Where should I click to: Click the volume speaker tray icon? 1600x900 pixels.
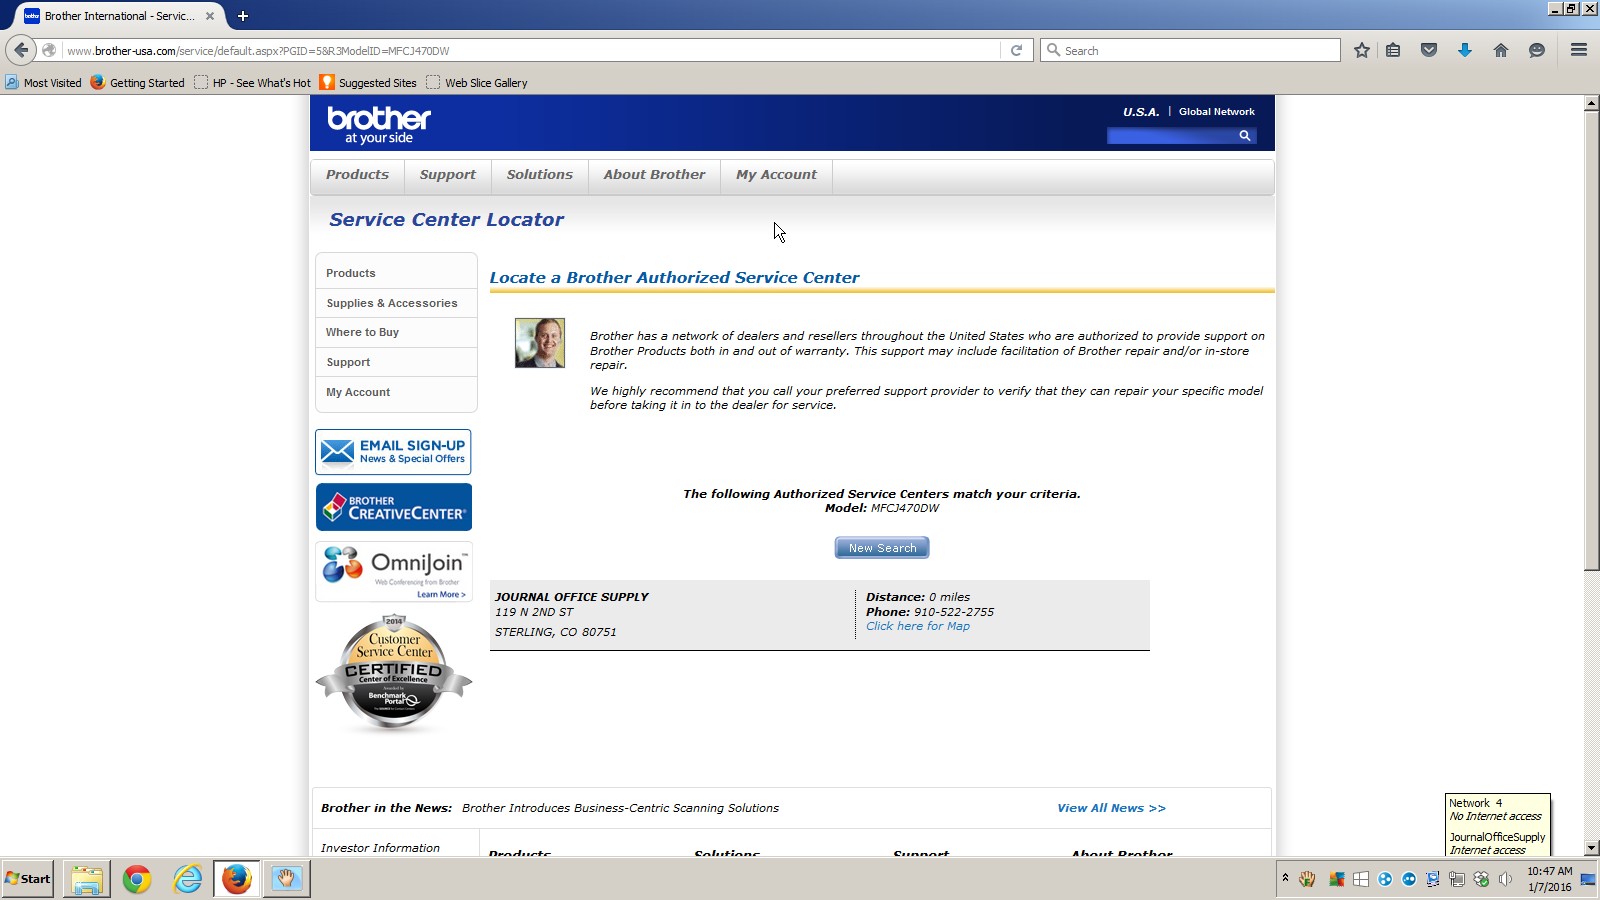[1505, 879]
